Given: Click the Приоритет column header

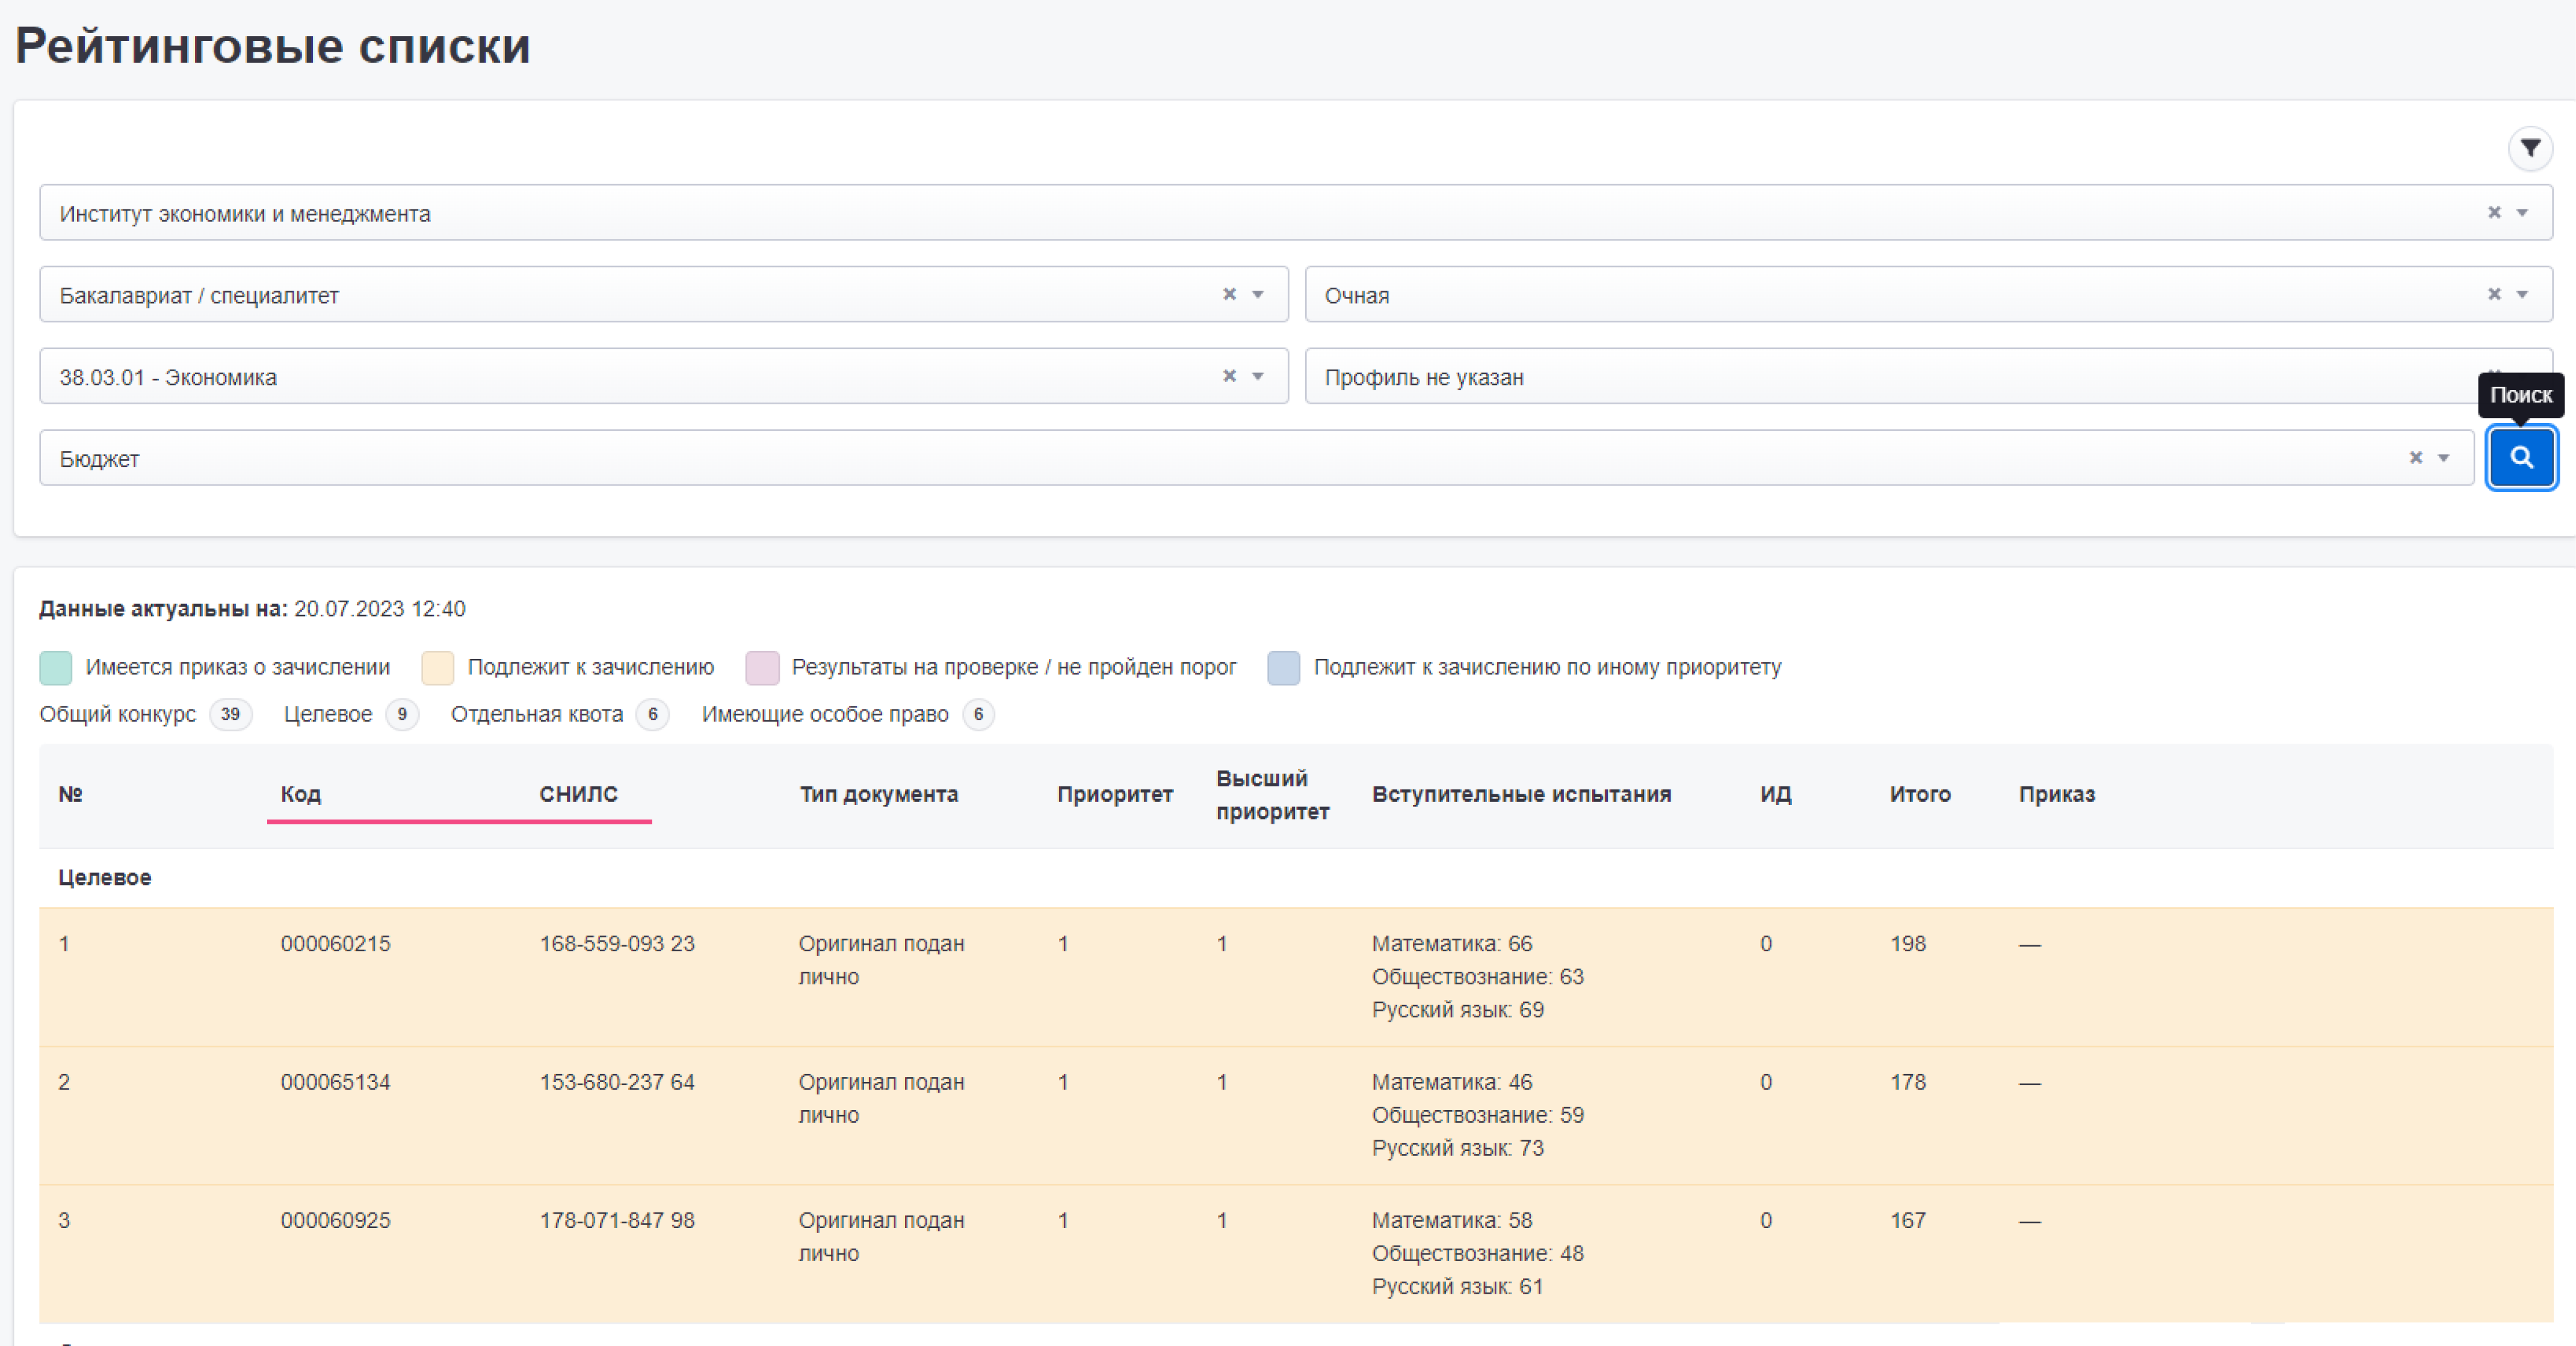Looking at the screenshot, I should point(1115,794).
